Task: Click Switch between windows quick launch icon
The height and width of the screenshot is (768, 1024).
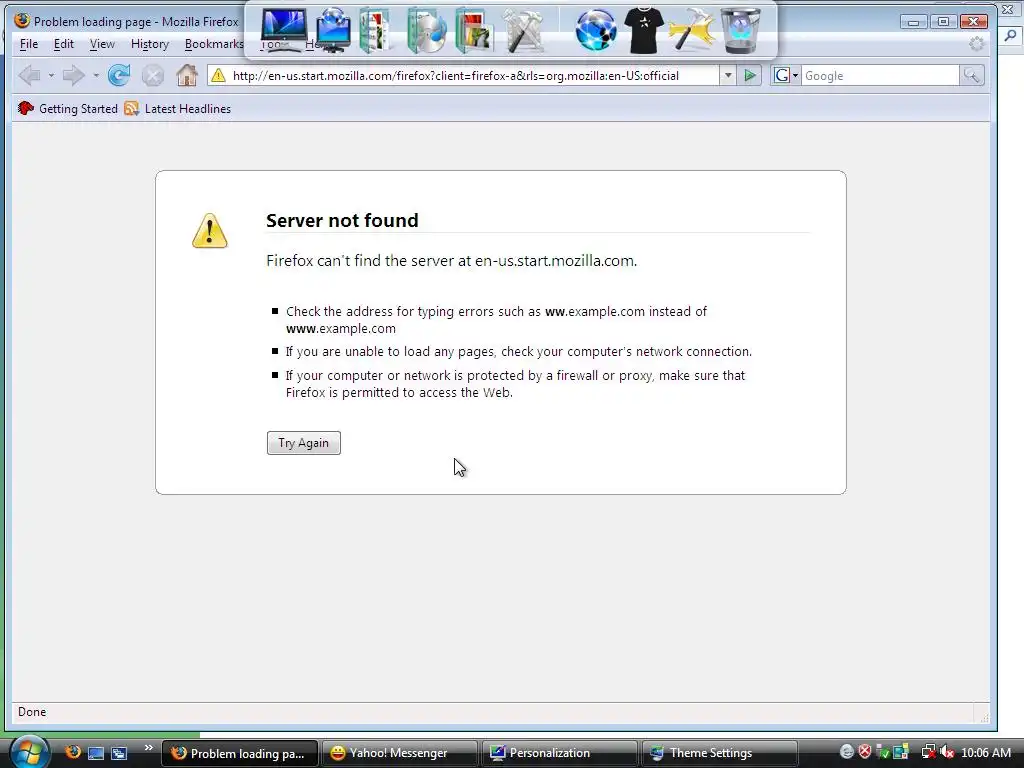Action: (119, 753)
